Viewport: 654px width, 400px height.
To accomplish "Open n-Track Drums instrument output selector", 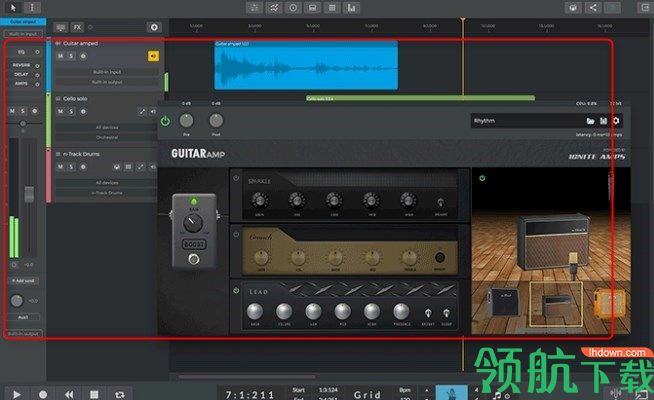I will (x=107, y=193).
